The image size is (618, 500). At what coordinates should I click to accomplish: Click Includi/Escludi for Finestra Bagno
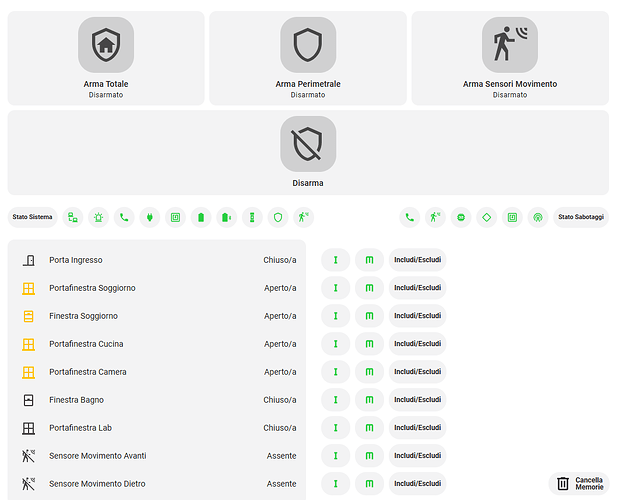click(417, 400)
